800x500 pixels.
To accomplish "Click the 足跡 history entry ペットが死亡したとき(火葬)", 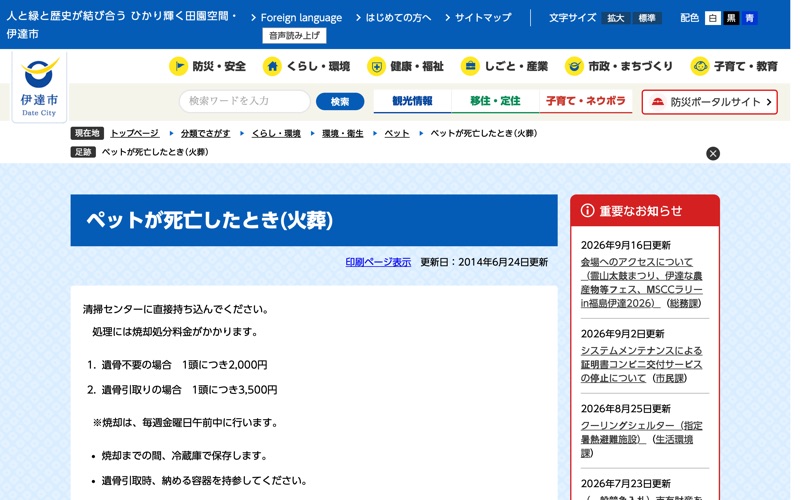I will click(155, 152).
